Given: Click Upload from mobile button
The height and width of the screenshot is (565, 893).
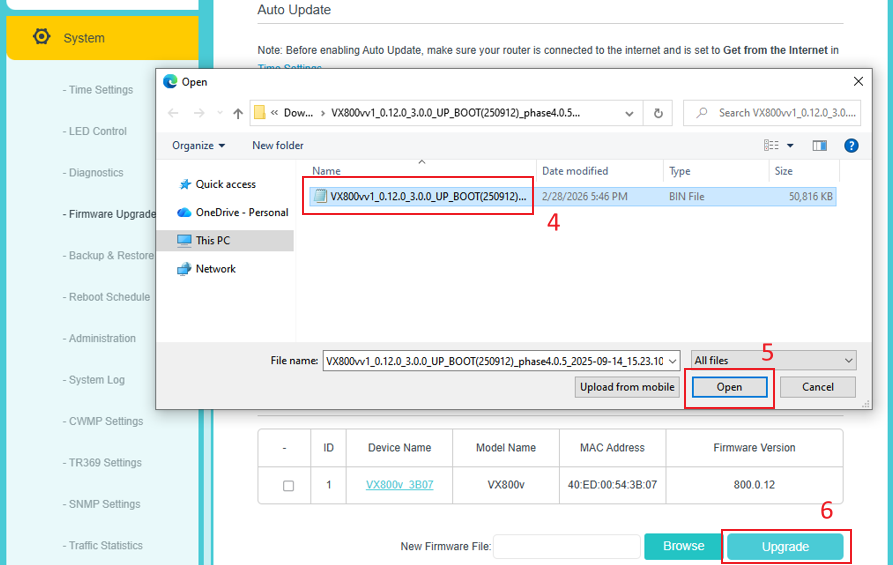Looking at the screenshot, I should click(627, 387).
